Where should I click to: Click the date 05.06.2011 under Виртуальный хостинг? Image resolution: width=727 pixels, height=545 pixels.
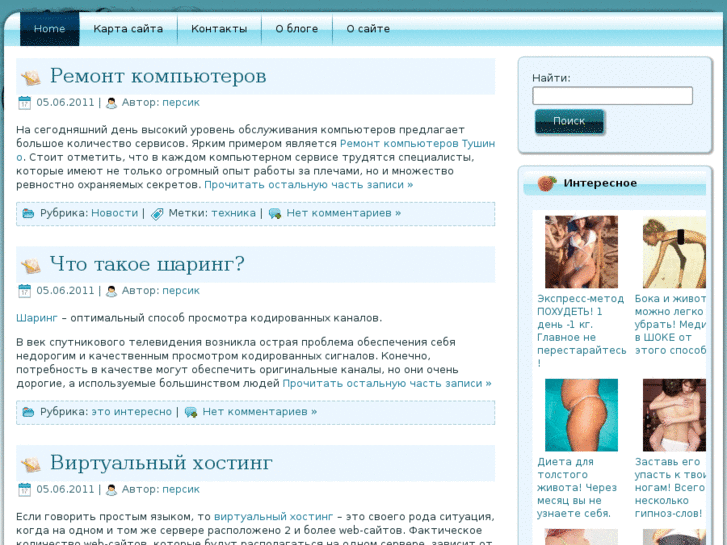[65, 489]
